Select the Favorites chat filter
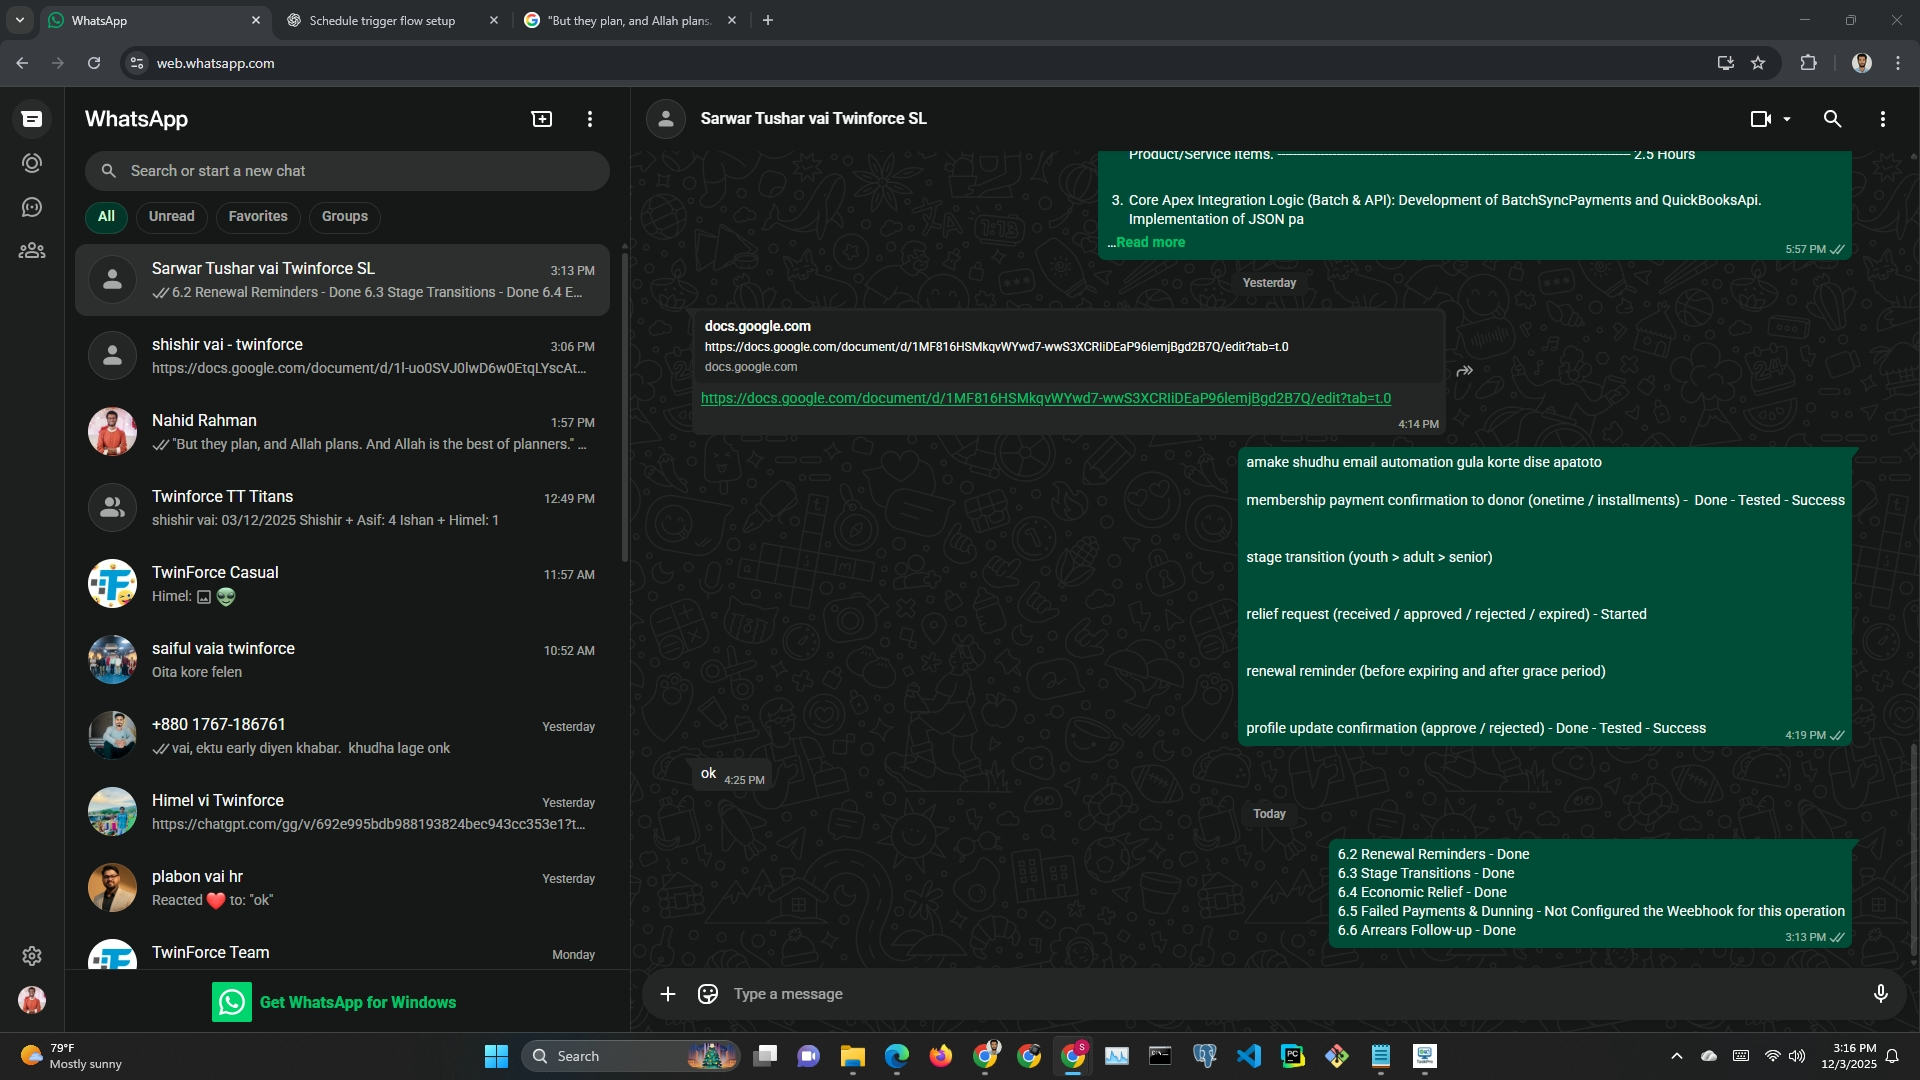The image size is (1920, 1080). pos(258,217)
